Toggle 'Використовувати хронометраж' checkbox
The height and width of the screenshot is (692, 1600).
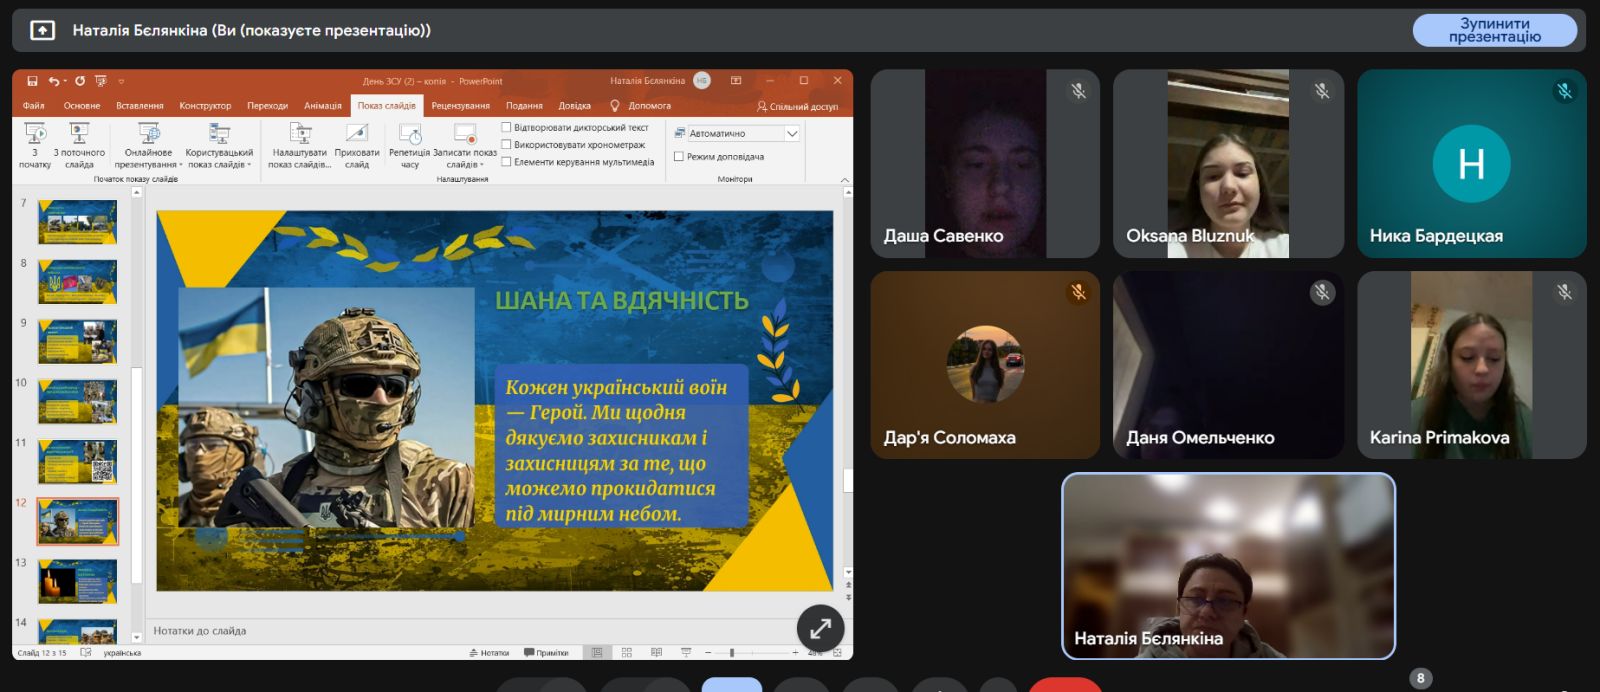[507, 145]
